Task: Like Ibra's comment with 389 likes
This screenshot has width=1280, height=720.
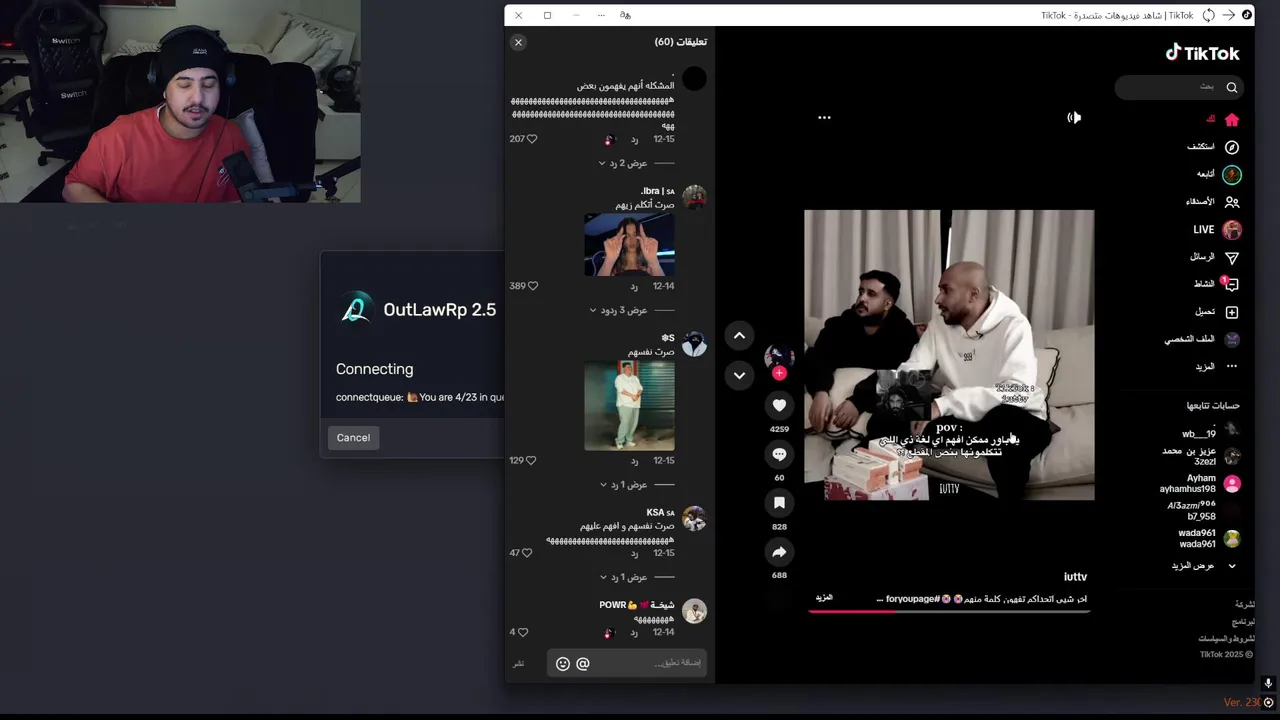Action: (x=531, y=286)
